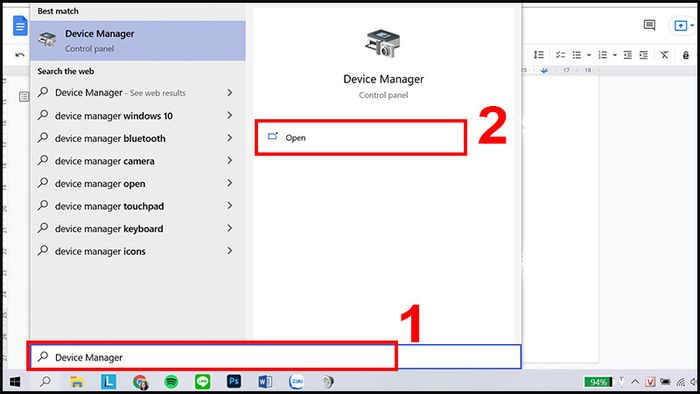Open Google Chrome from the taskbar
The height and width of the screenshot is (394, 700).
point(140,382)
